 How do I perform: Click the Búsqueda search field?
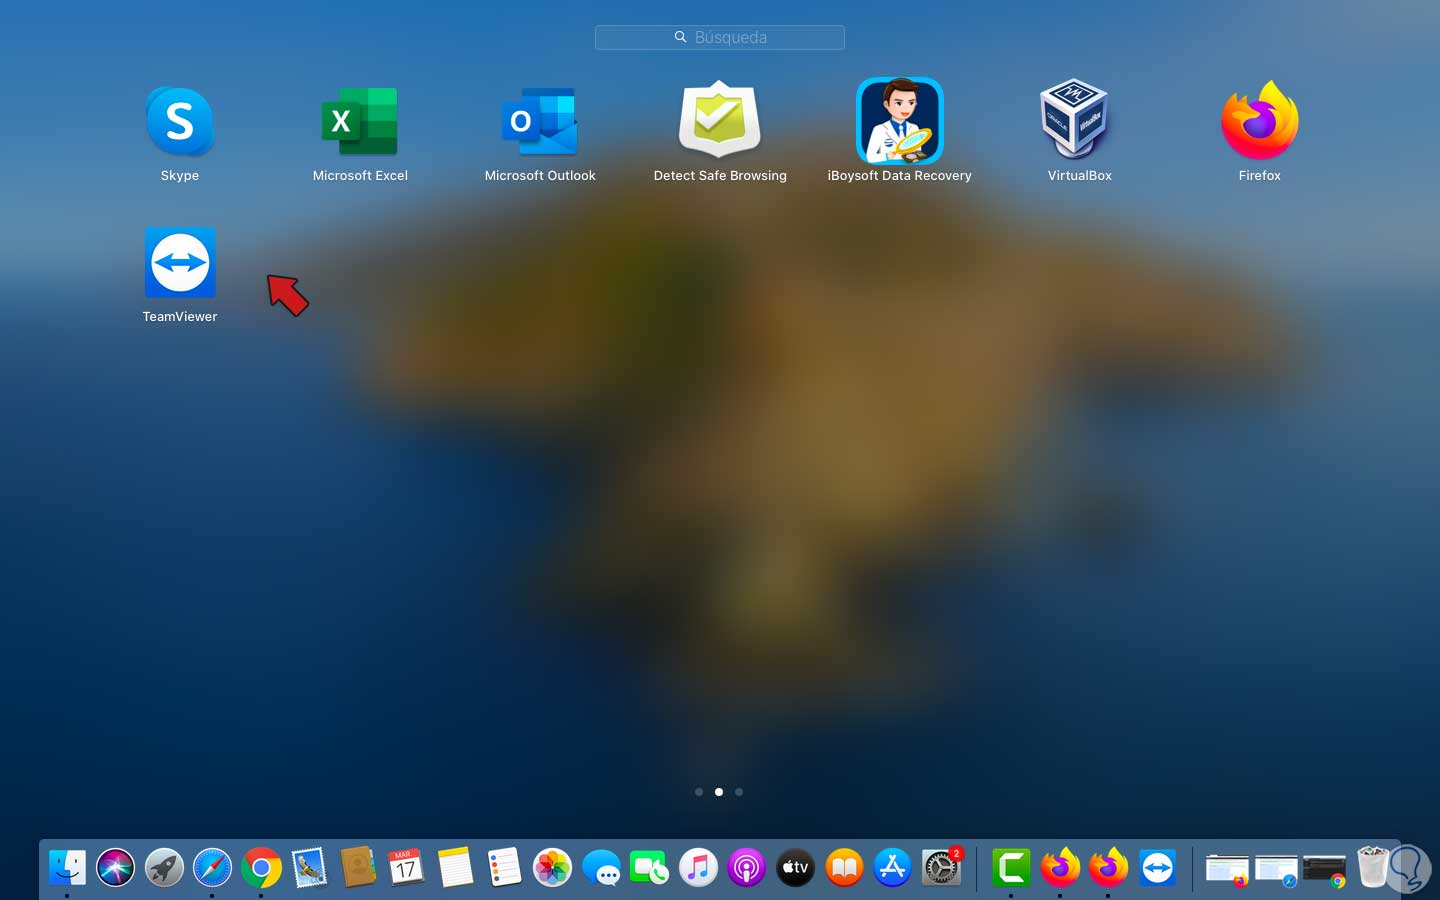pyautogui.click(x=720, y=37)
